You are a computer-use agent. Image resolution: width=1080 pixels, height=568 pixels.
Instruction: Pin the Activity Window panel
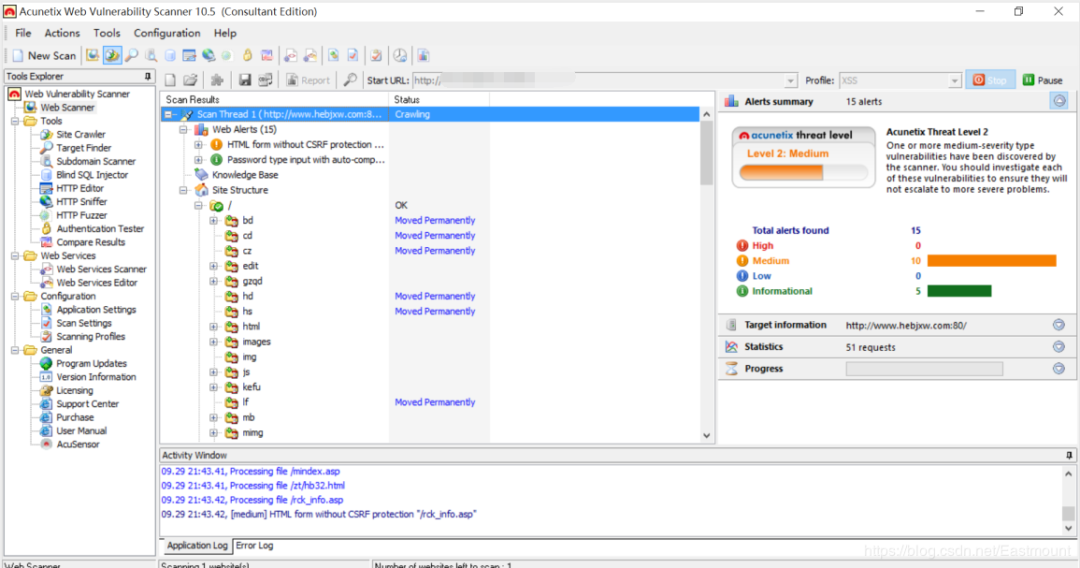pos(1069,455)
